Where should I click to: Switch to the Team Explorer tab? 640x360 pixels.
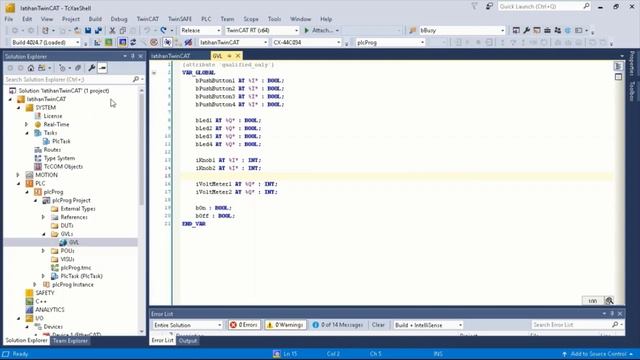(70, 341)
